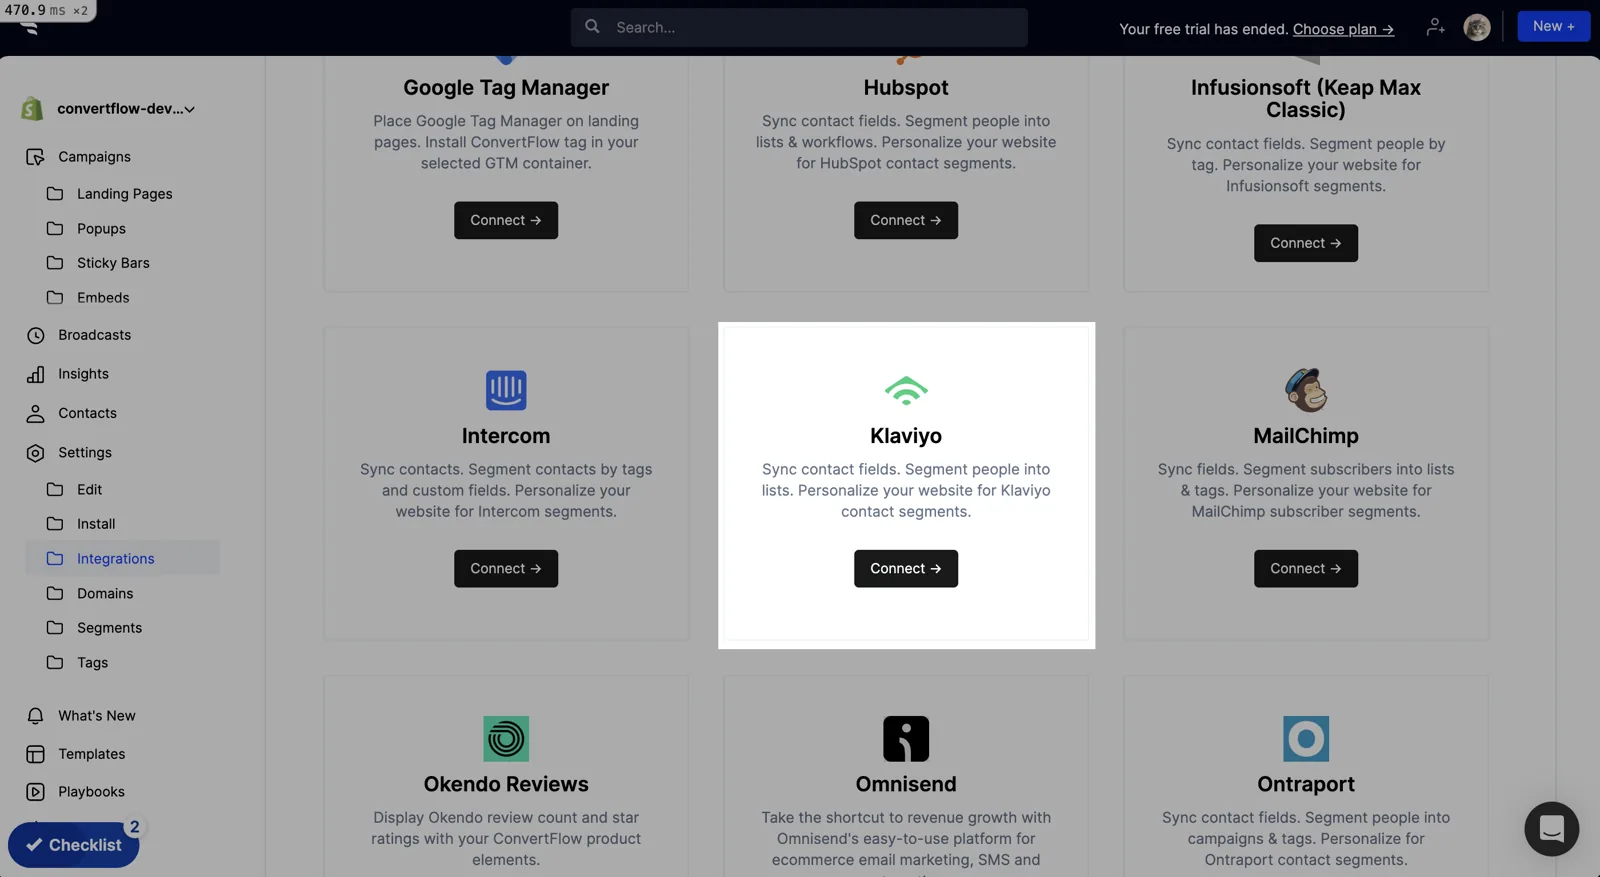Open Tags in sidebar
Screen dimensions: 1600x877
92,663
